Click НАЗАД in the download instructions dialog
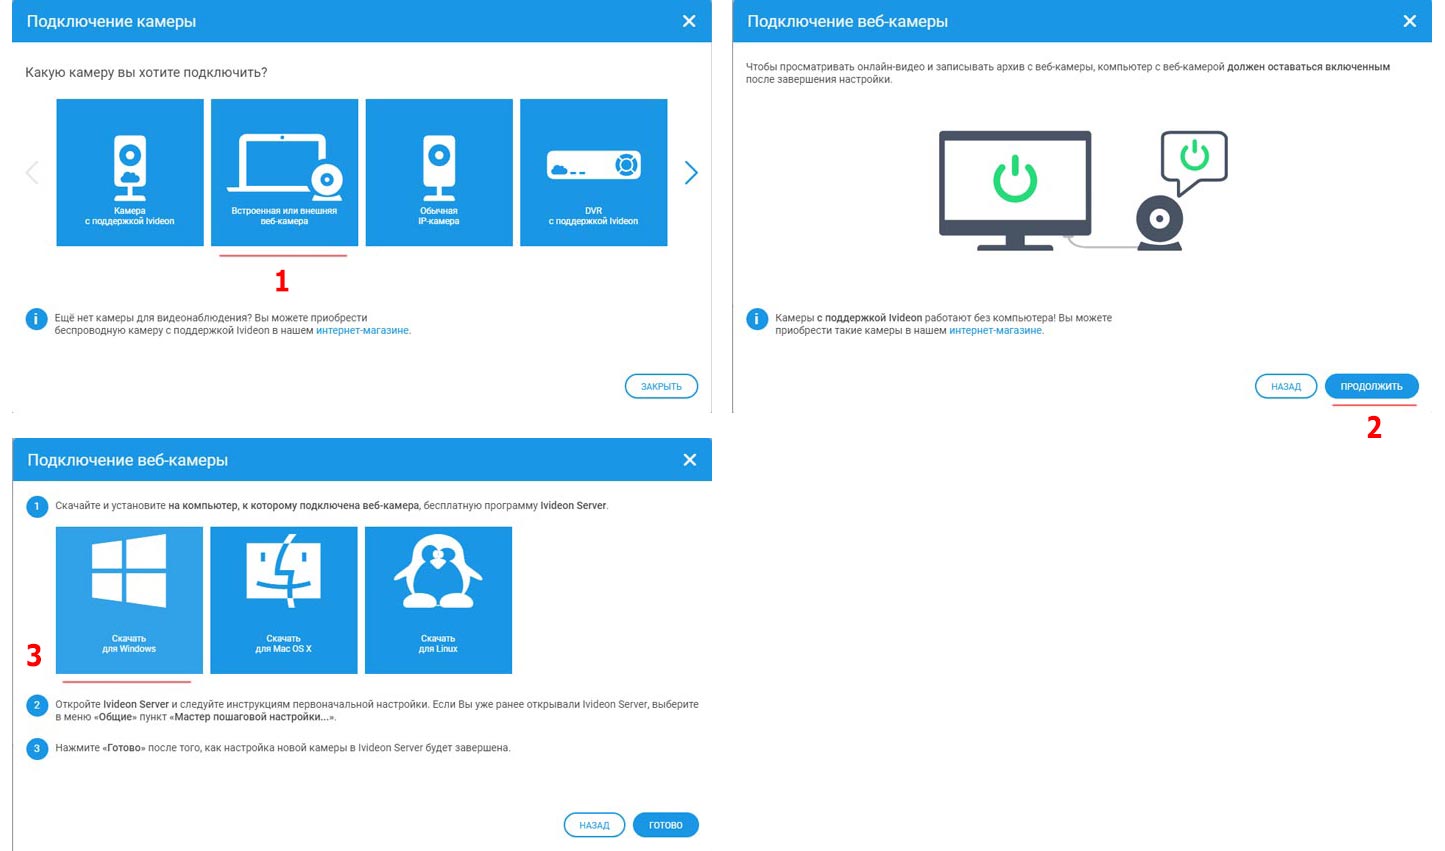Screen dimensions: 1445x851 (594, 825)
